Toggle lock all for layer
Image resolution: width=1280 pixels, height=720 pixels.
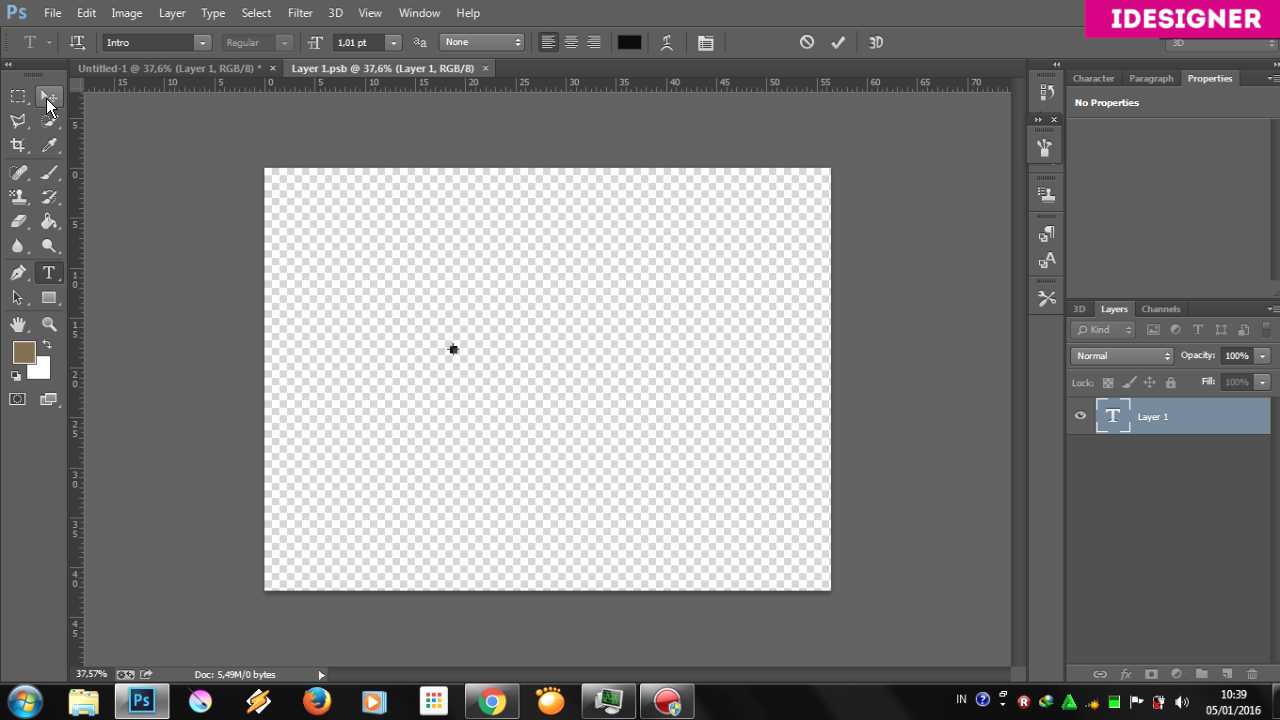click(x=1171, y=382)
